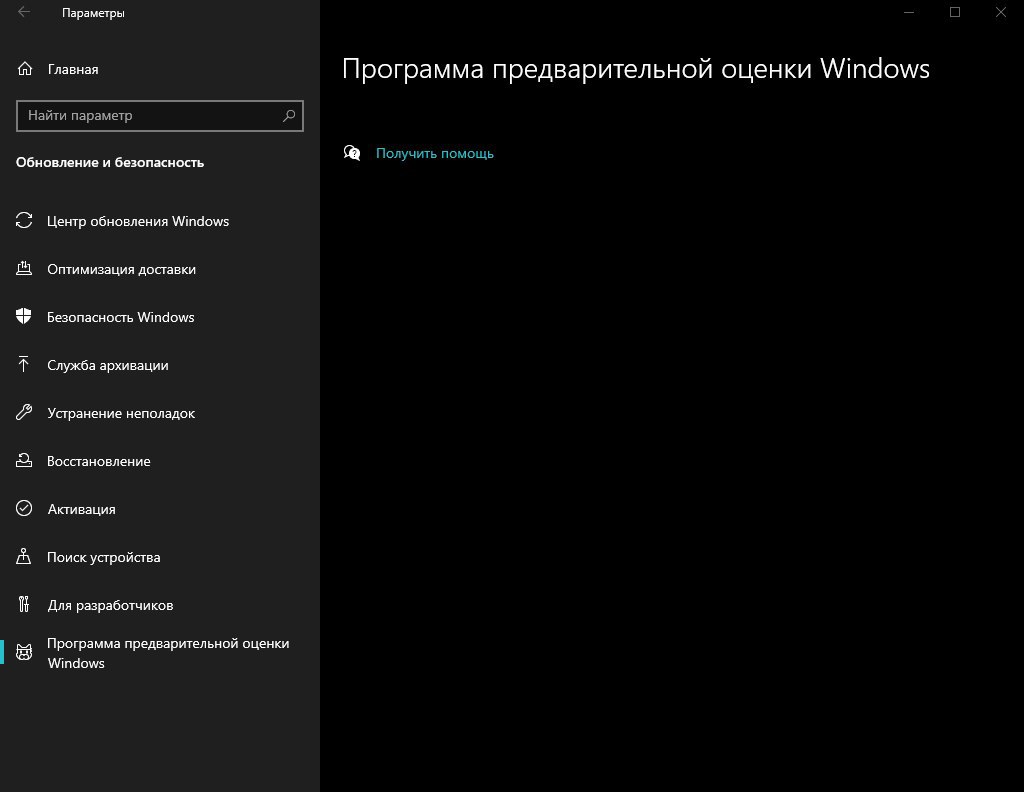This screenshot has height=792, width=1024.
Task: Open Служба архивации
Action: click(x=108, y=366)
